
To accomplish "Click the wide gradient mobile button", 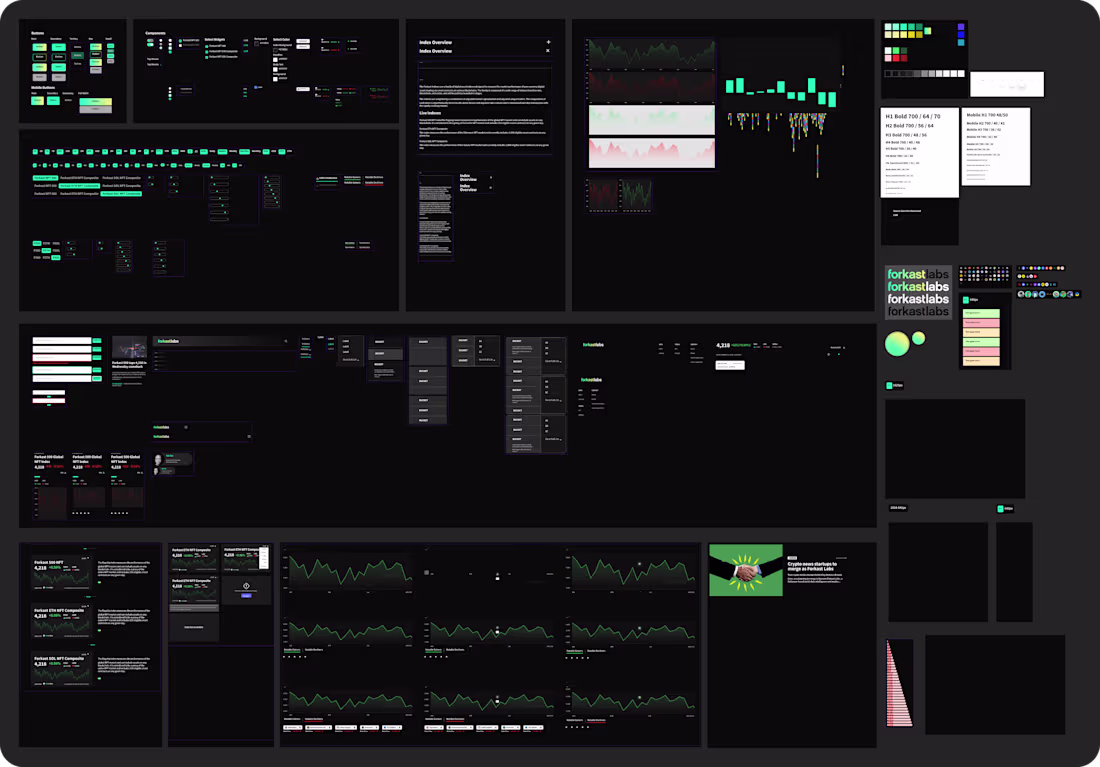I will pos(95,102).
